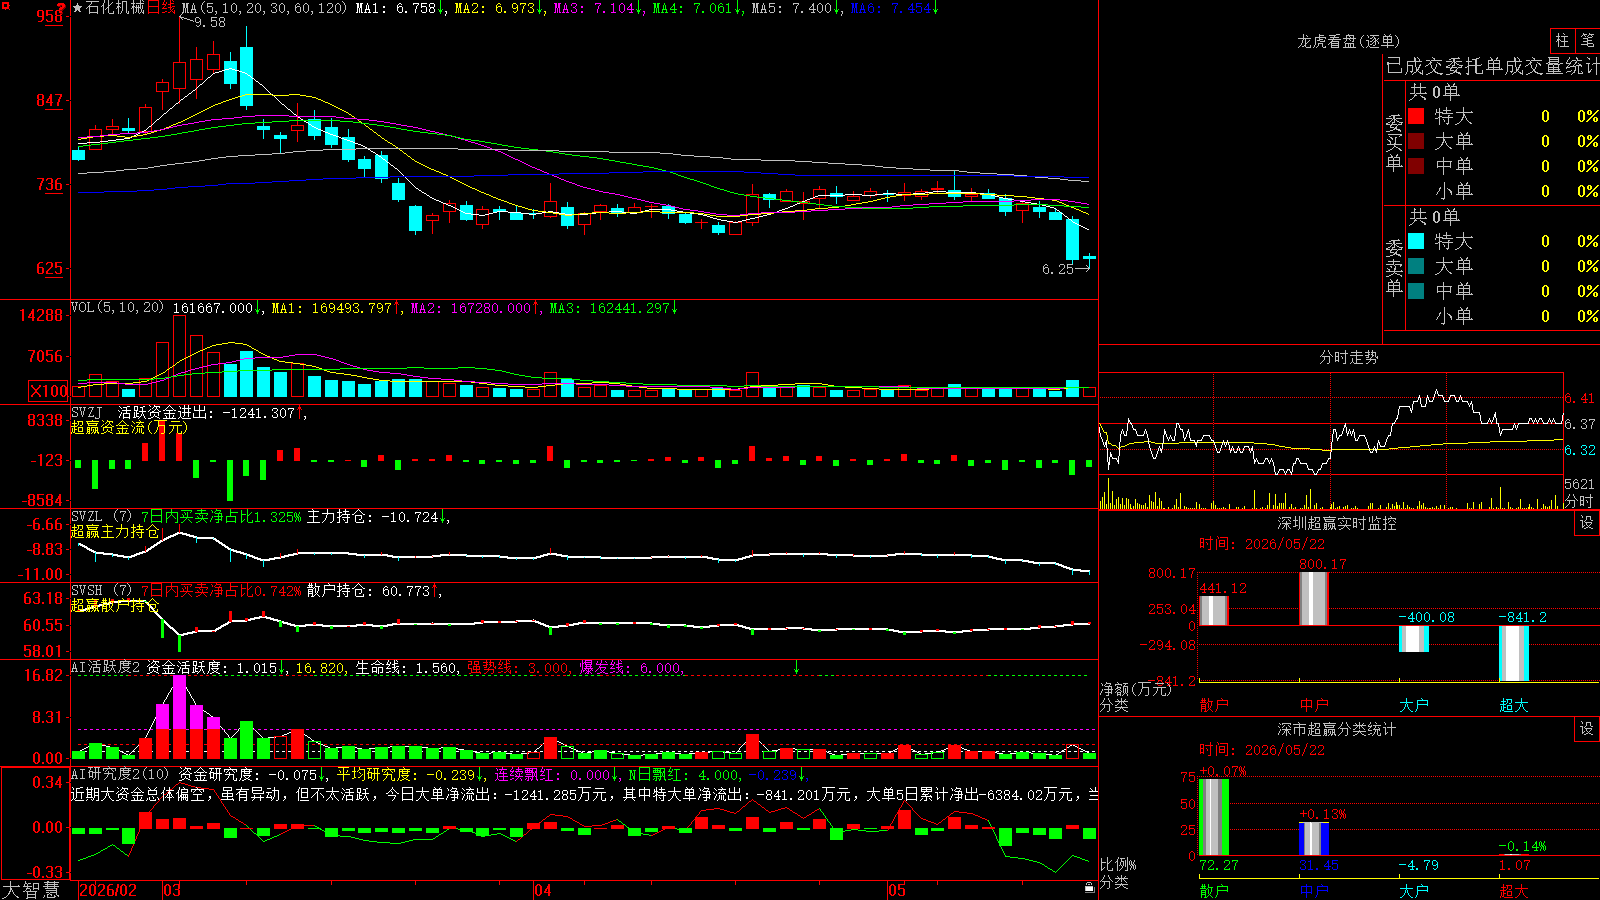The width and height of the screenshot is (1600, 900).
Task: Click the 近期大资金总体偏空 analysis text line
Action: click(x=584, y=794)
